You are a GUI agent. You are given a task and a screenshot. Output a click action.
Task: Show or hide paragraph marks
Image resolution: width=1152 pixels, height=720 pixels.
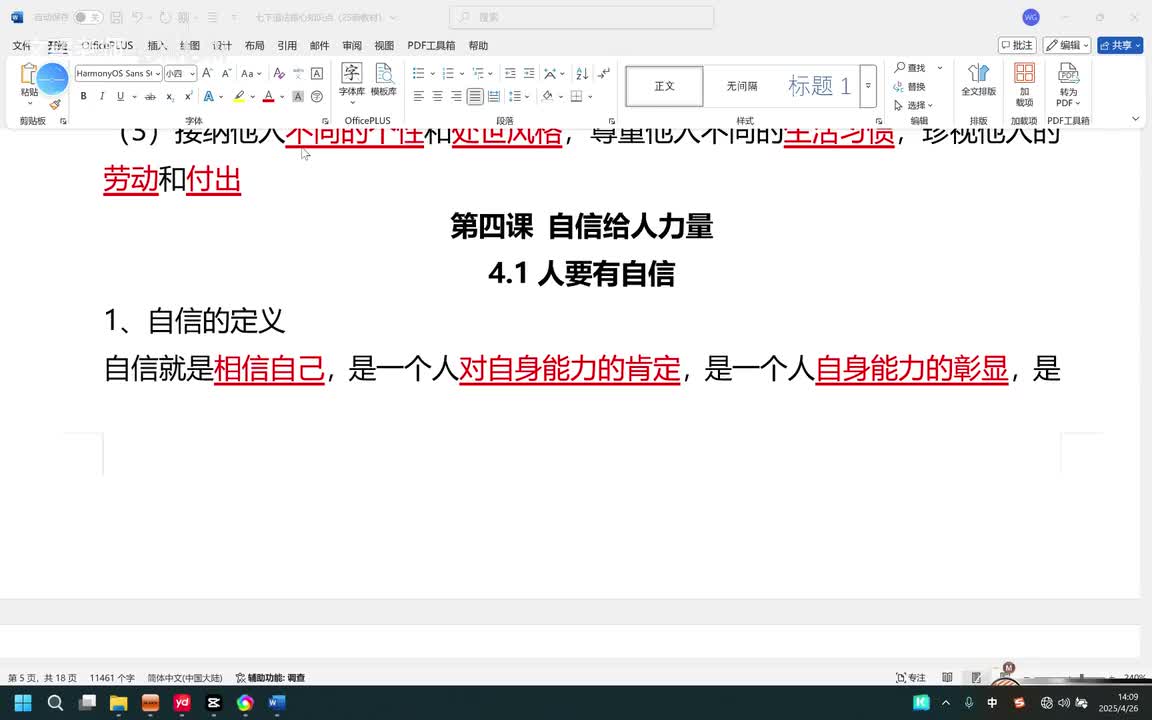click(604, 73)
